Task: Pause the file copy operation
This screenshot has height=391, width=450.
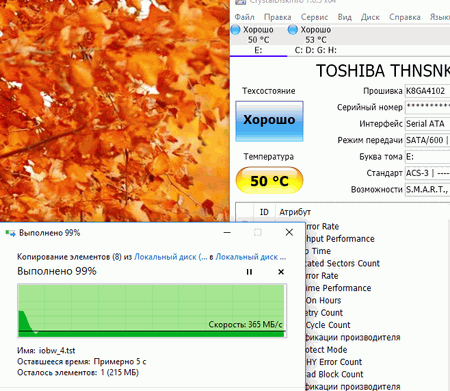Action: click(x=249, y=272)
